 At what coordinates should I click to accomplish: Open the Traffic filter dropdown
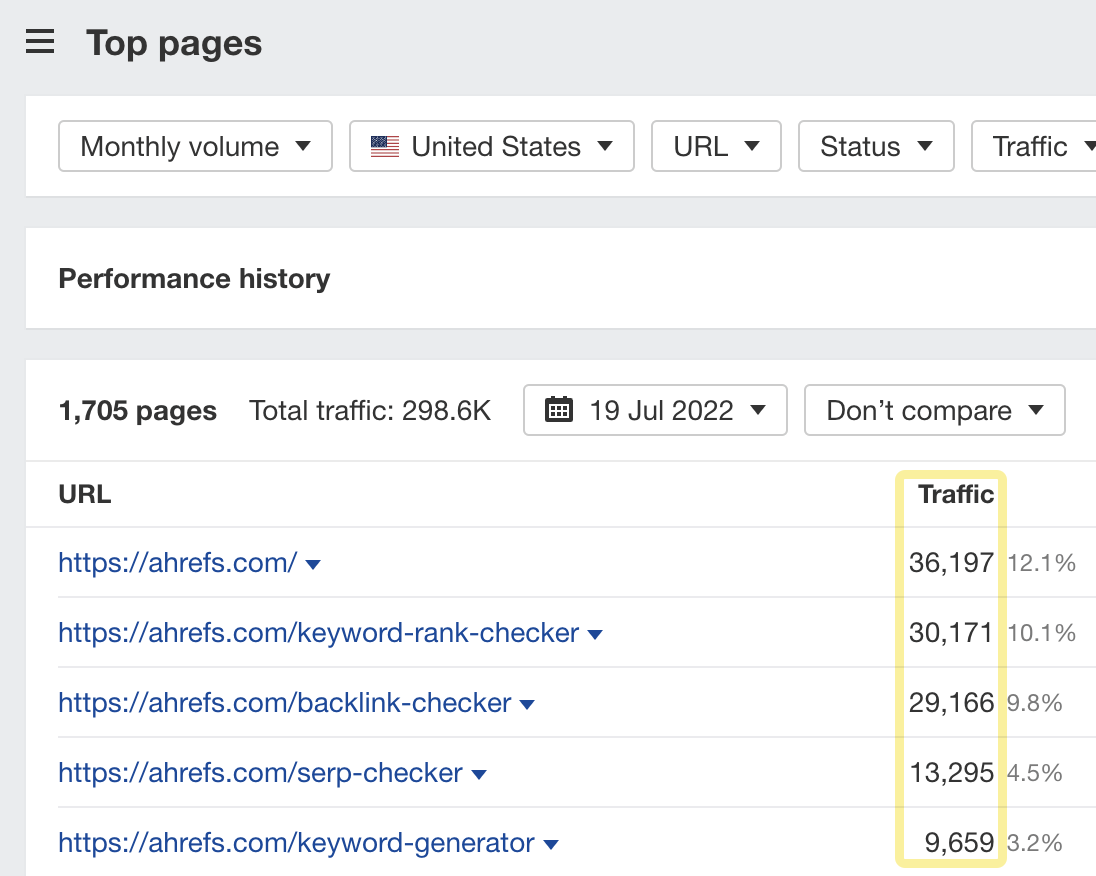point(1034,146)
